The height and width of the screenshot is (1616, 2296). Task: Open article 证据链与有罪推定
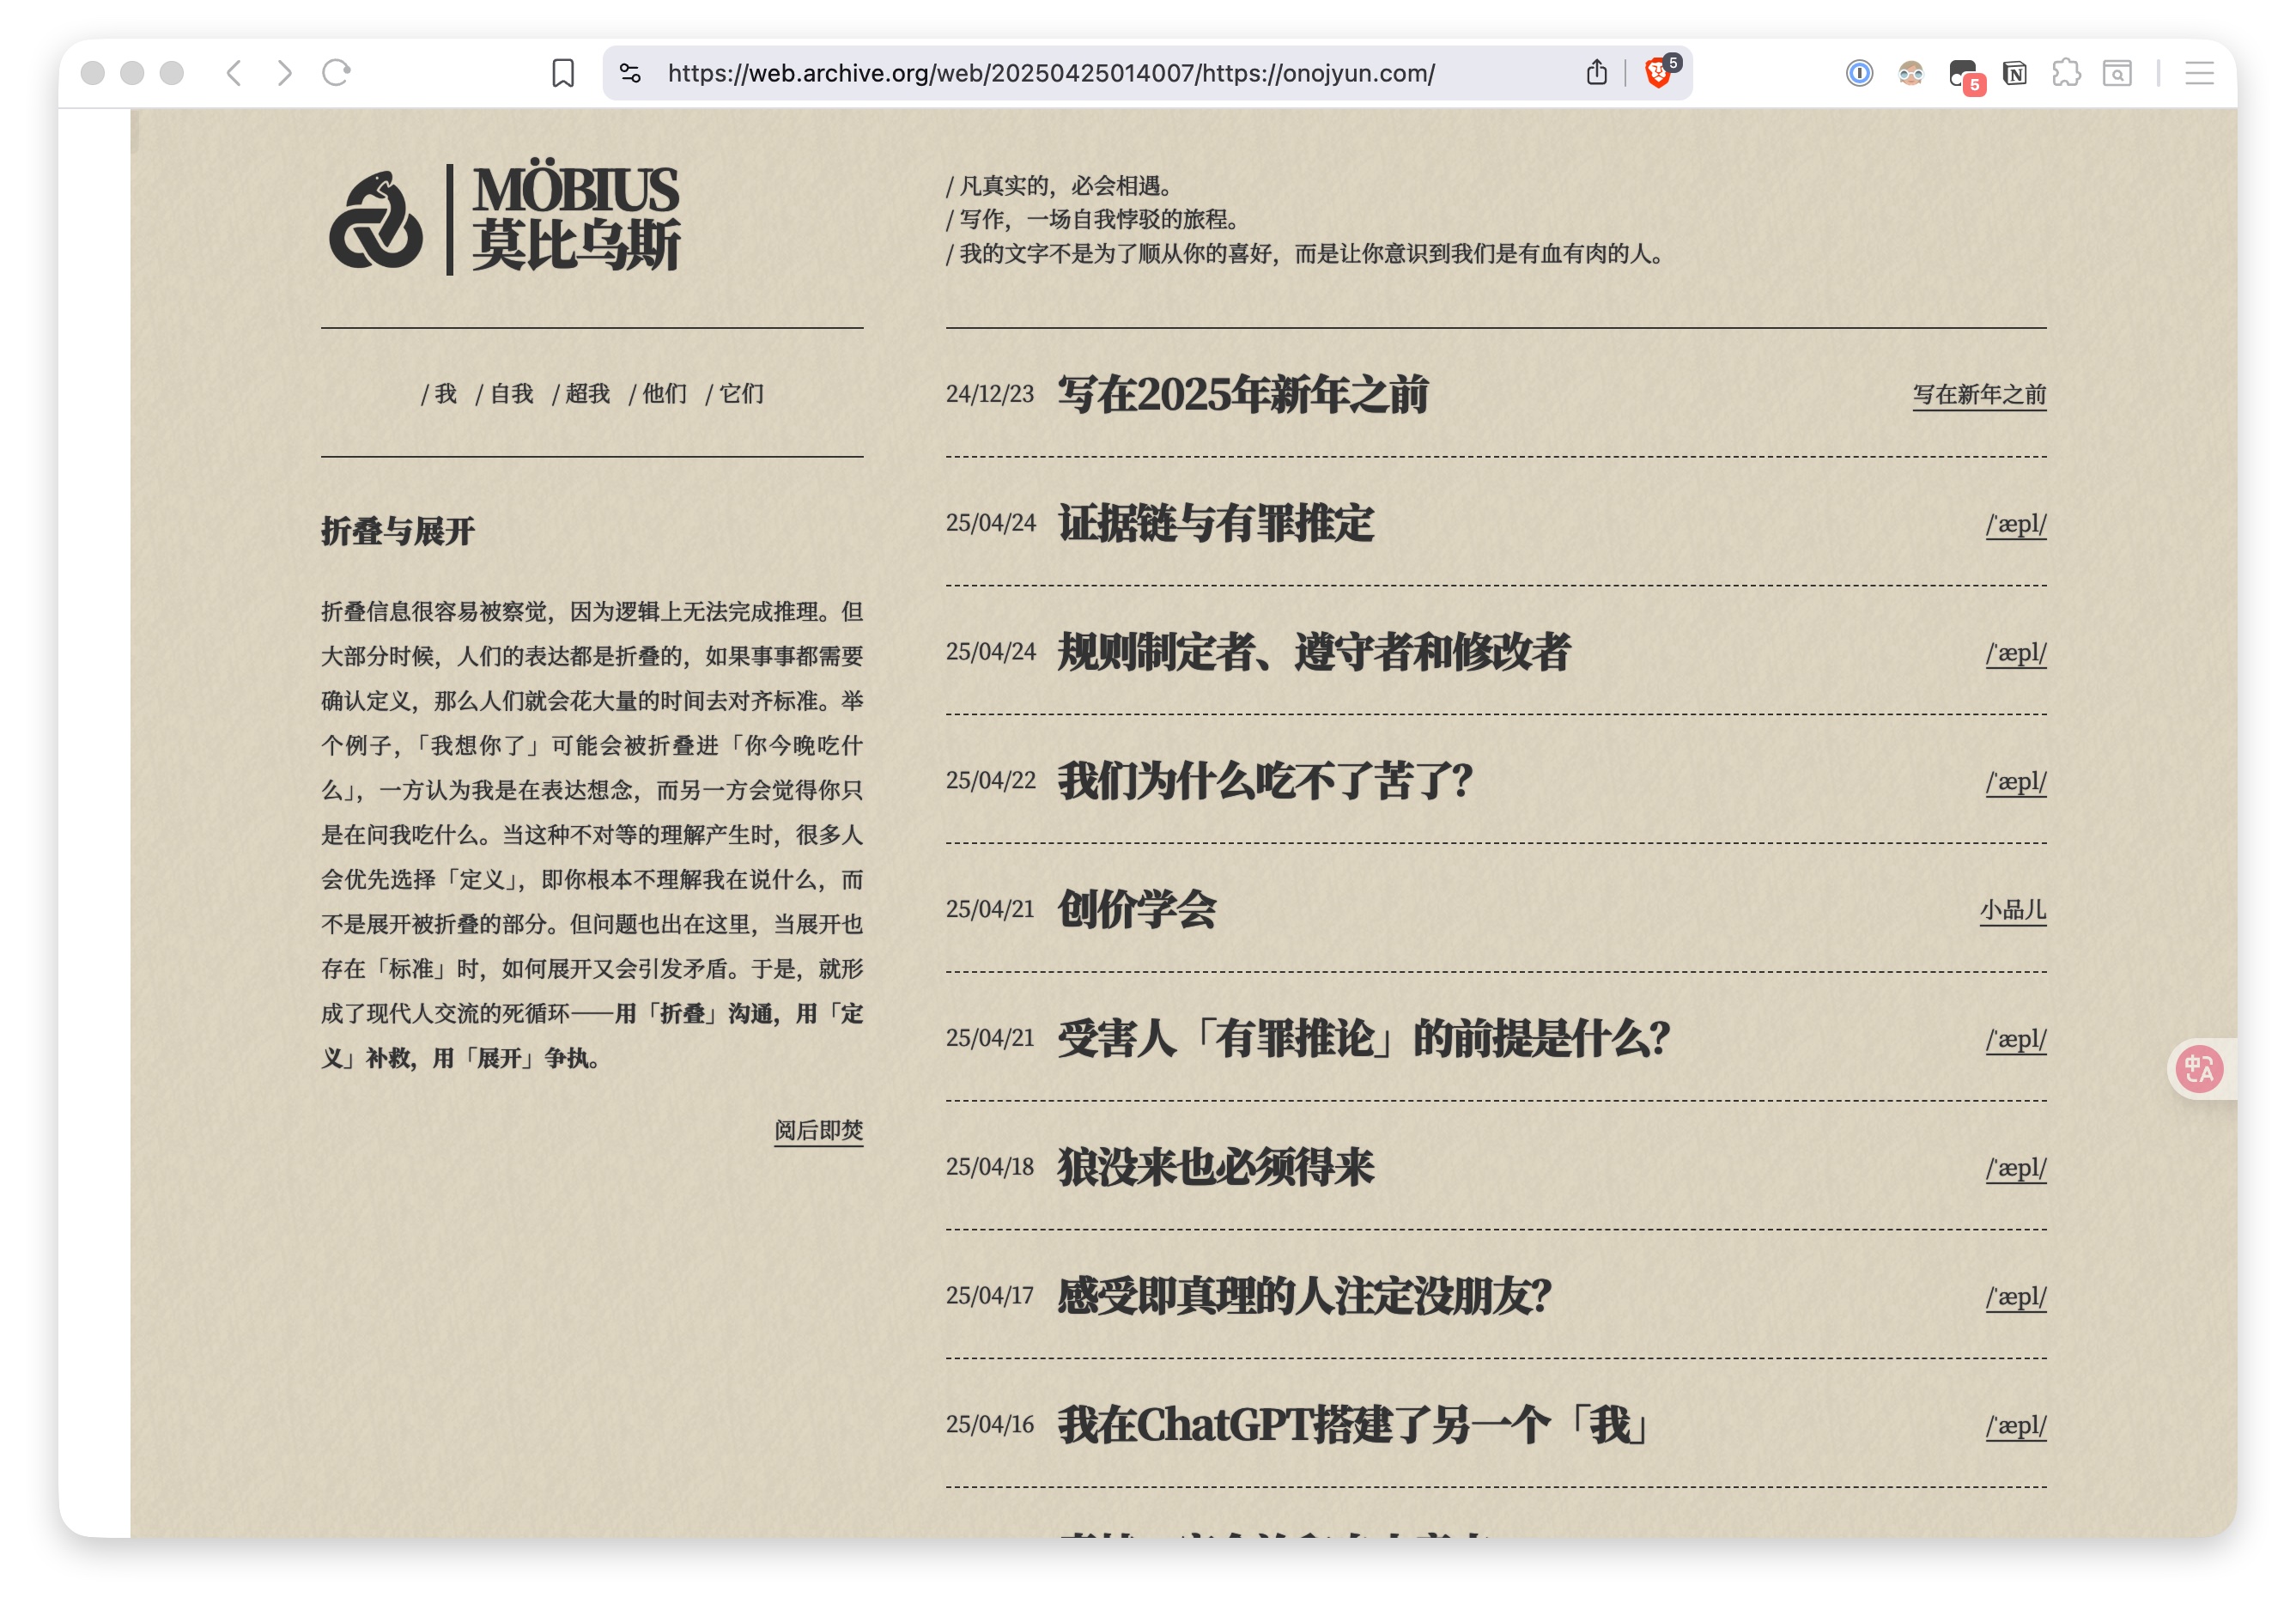click(x=1216, y=523)
